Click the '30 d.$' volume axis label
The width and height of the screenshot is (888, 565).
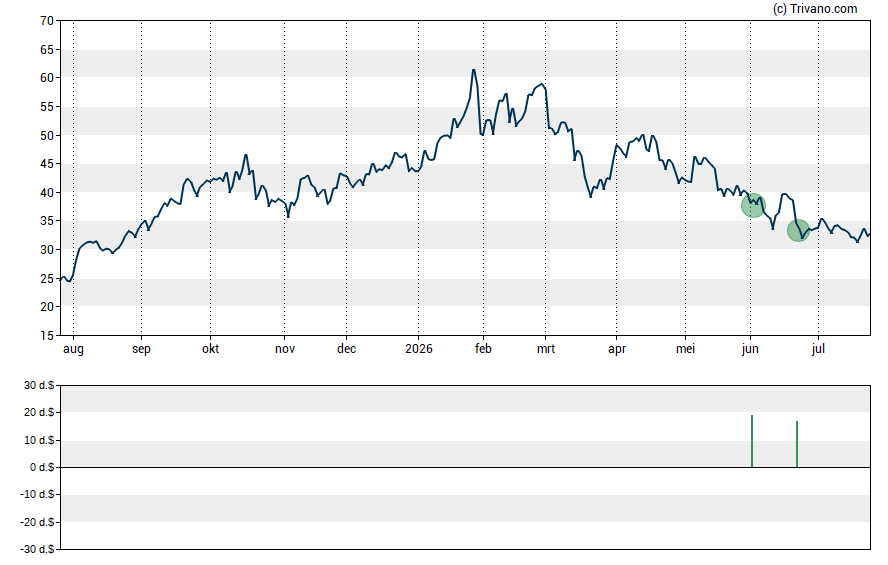pos(39,386)
